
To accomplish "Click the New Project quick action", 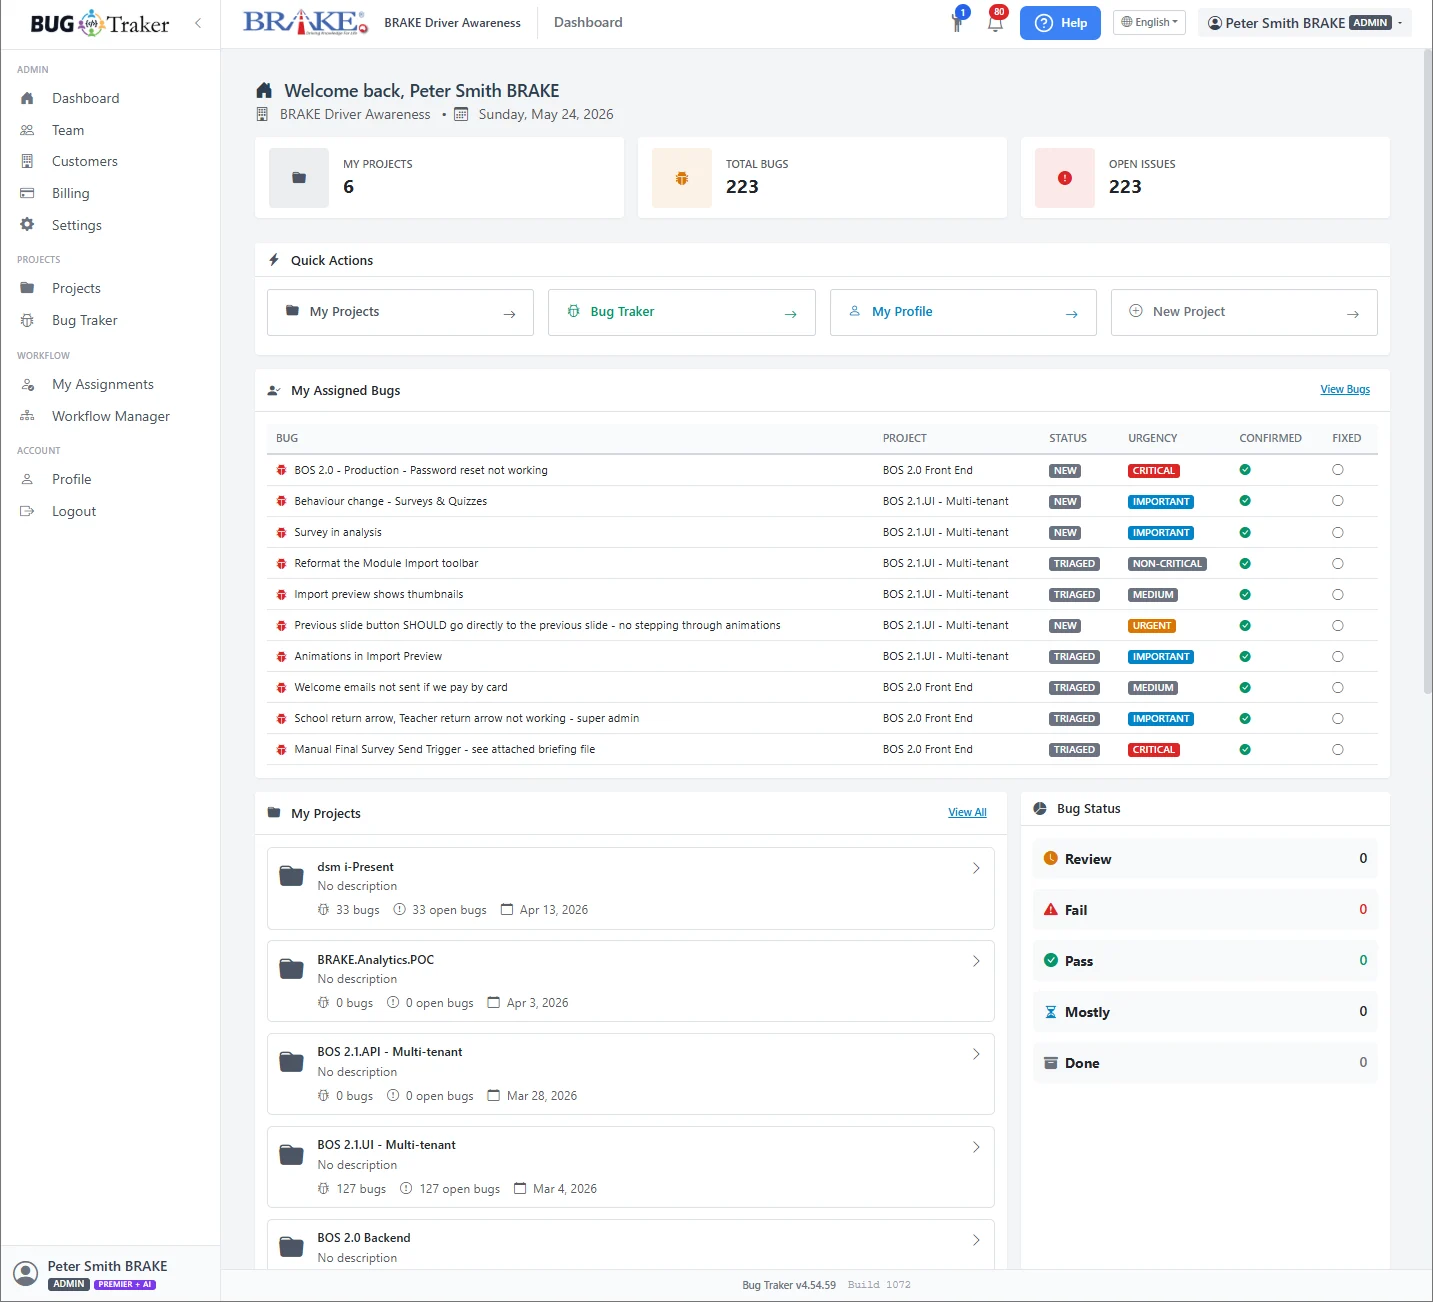I will pos(1244,312).
